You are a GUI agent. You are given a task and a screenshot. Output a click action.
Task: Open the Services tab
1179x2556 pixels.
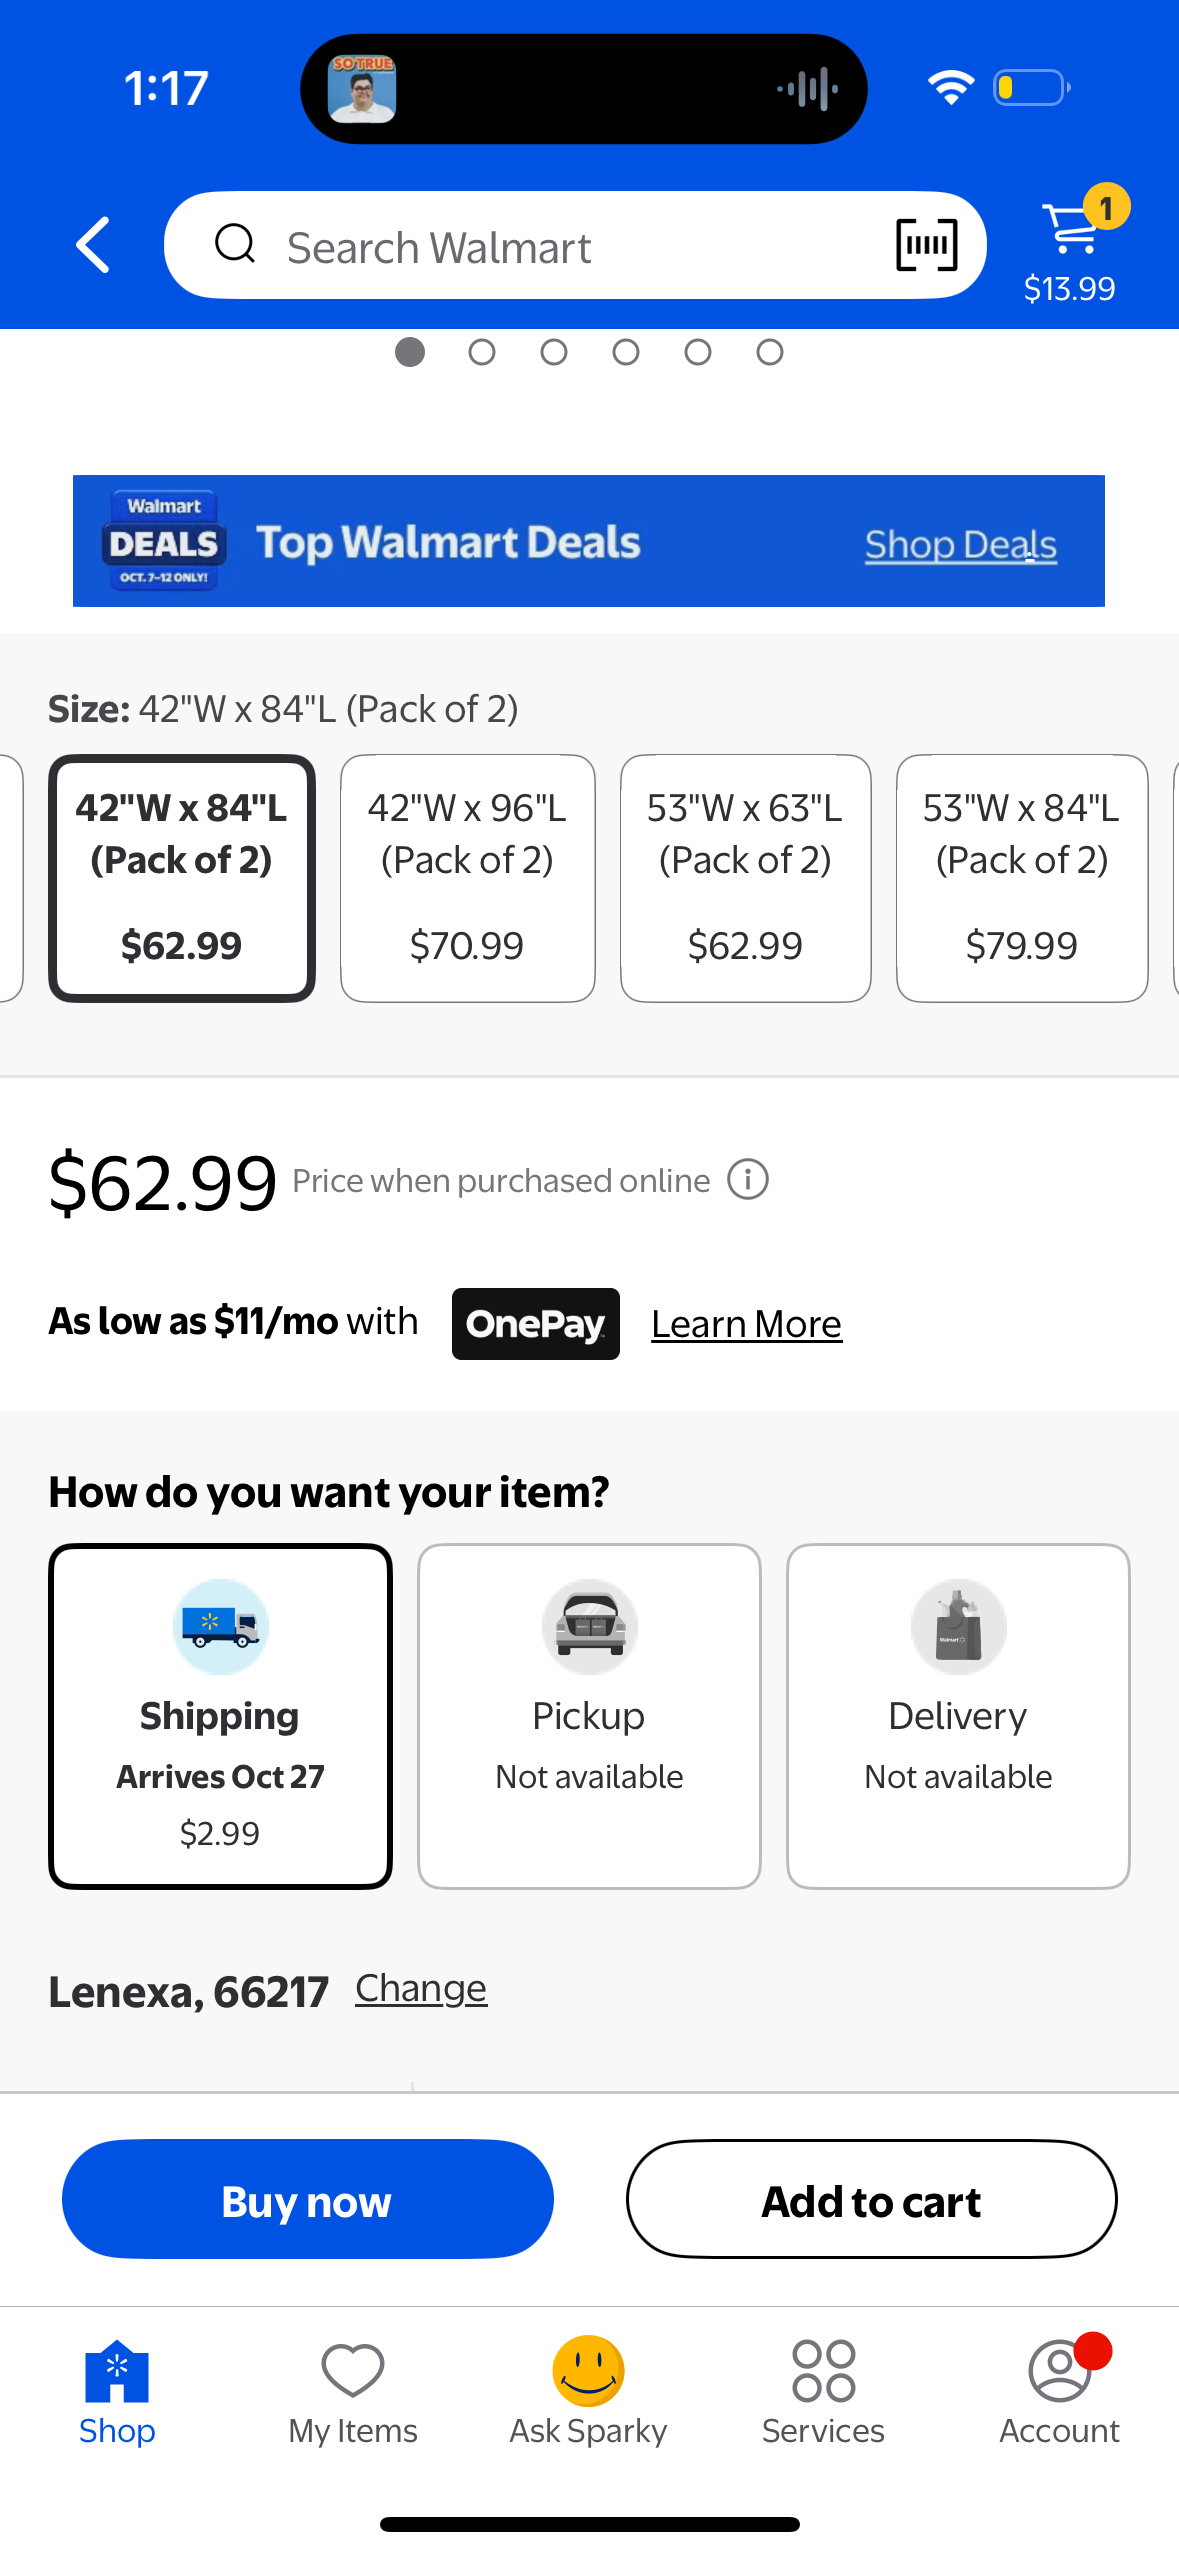(823, 2392)
